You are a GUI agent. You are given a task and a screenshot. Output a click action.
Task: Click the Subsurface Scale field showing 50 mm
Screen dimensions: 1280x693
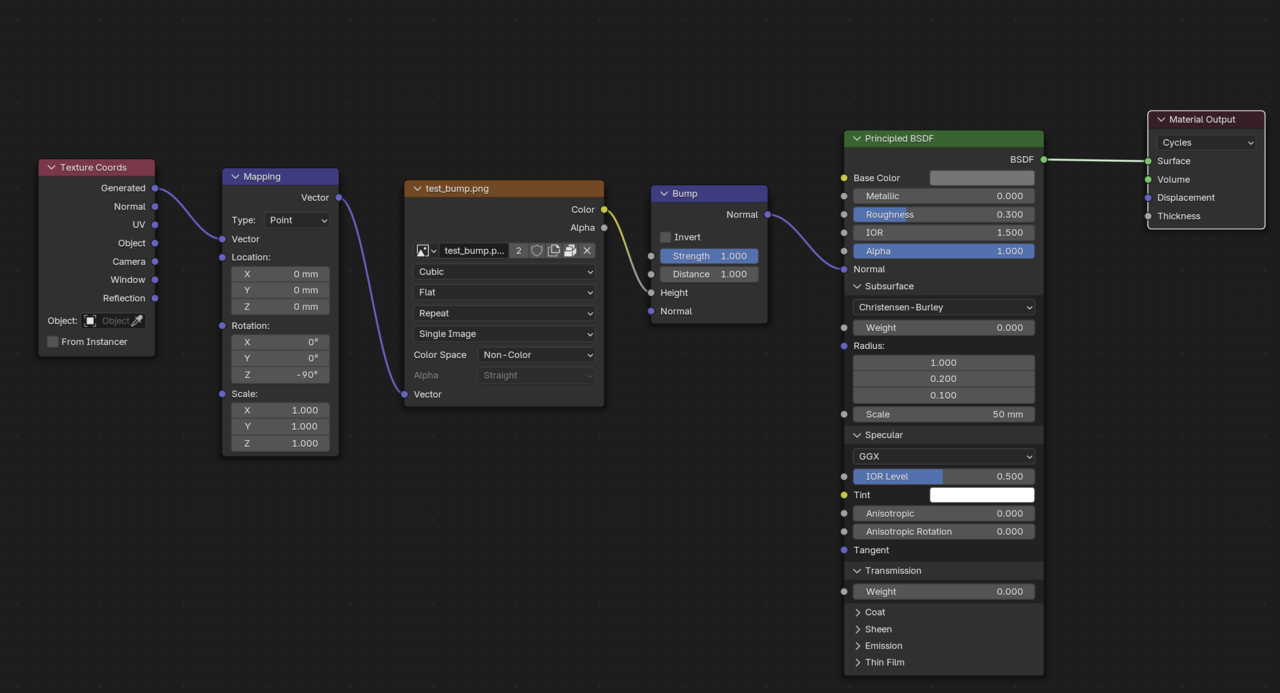click(x=944, y=414)
